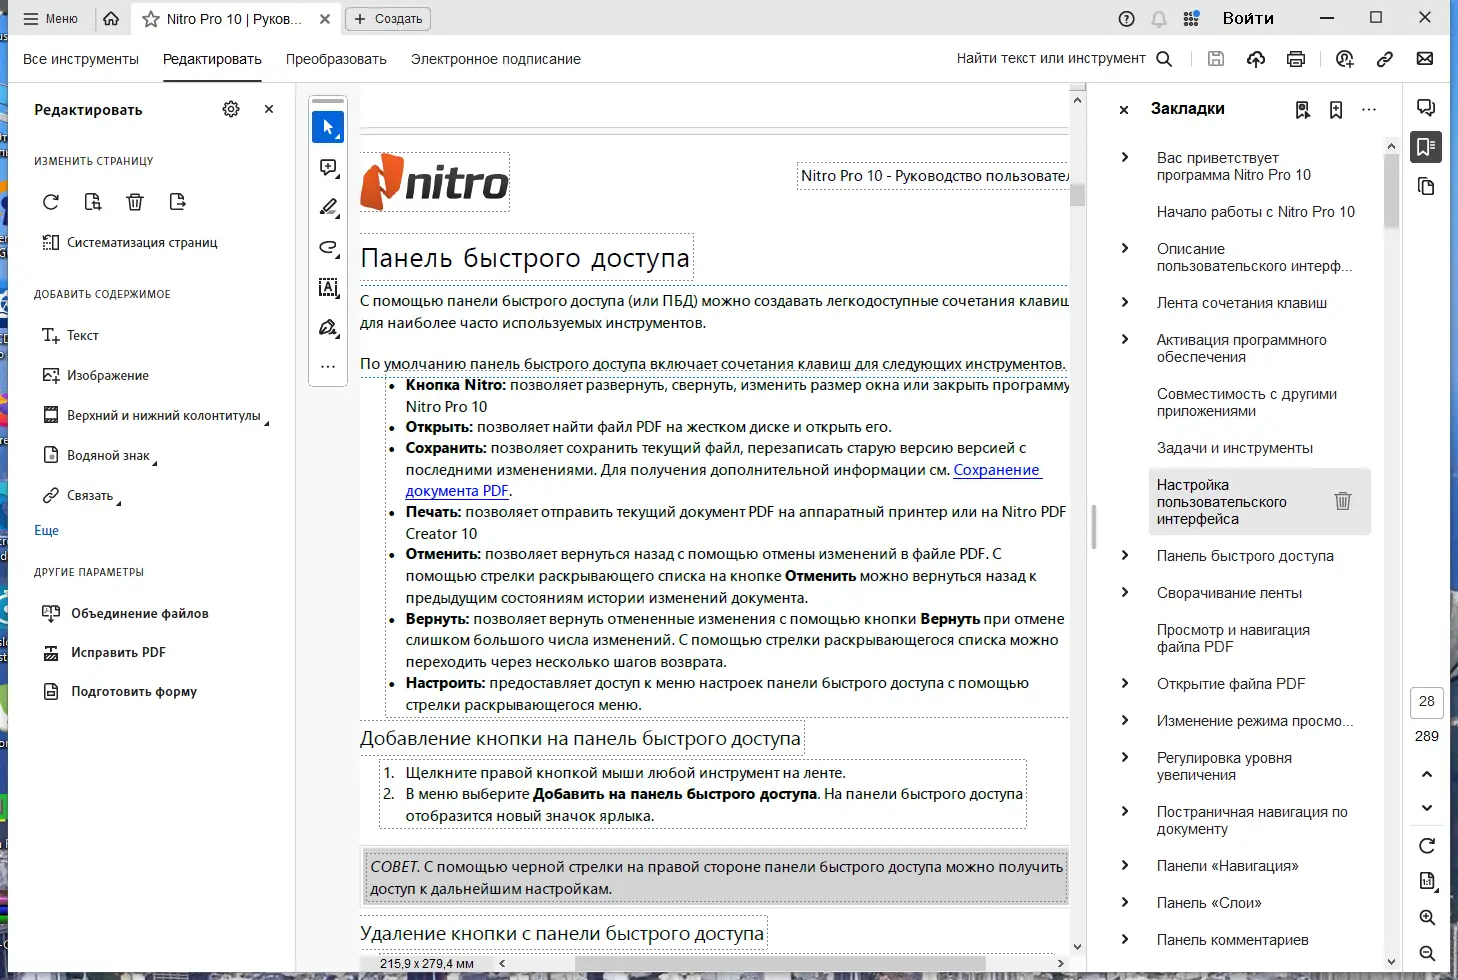
Task: Activate the highlight text tool
Action: [x=328, y=207]
